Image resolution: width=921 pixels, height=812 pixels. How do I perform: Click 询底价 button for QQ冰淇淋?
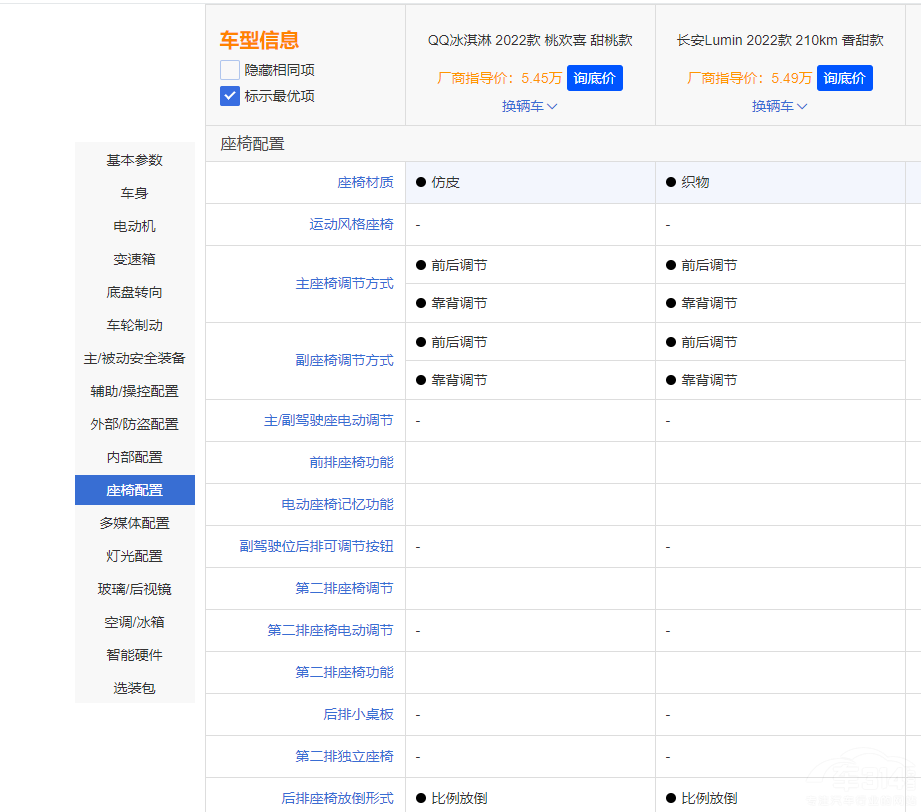click(594, 78)
